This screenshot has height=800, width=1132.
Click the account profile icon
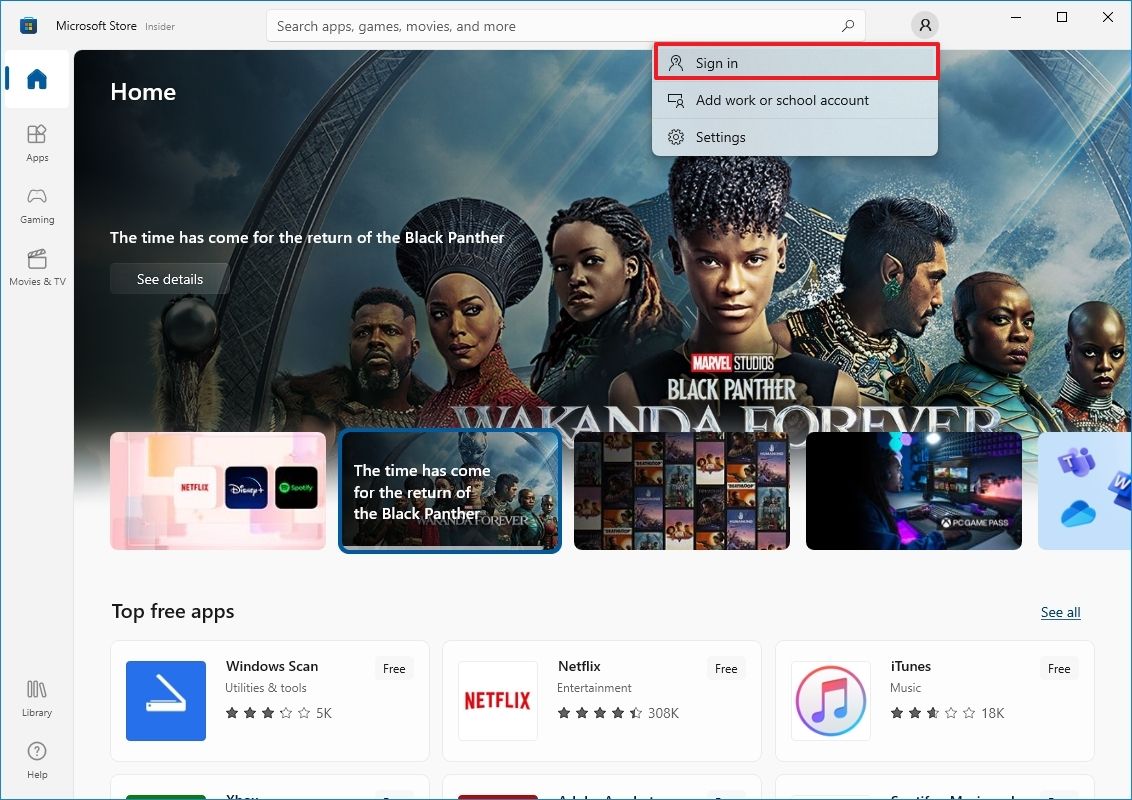(x=925, y=25)
